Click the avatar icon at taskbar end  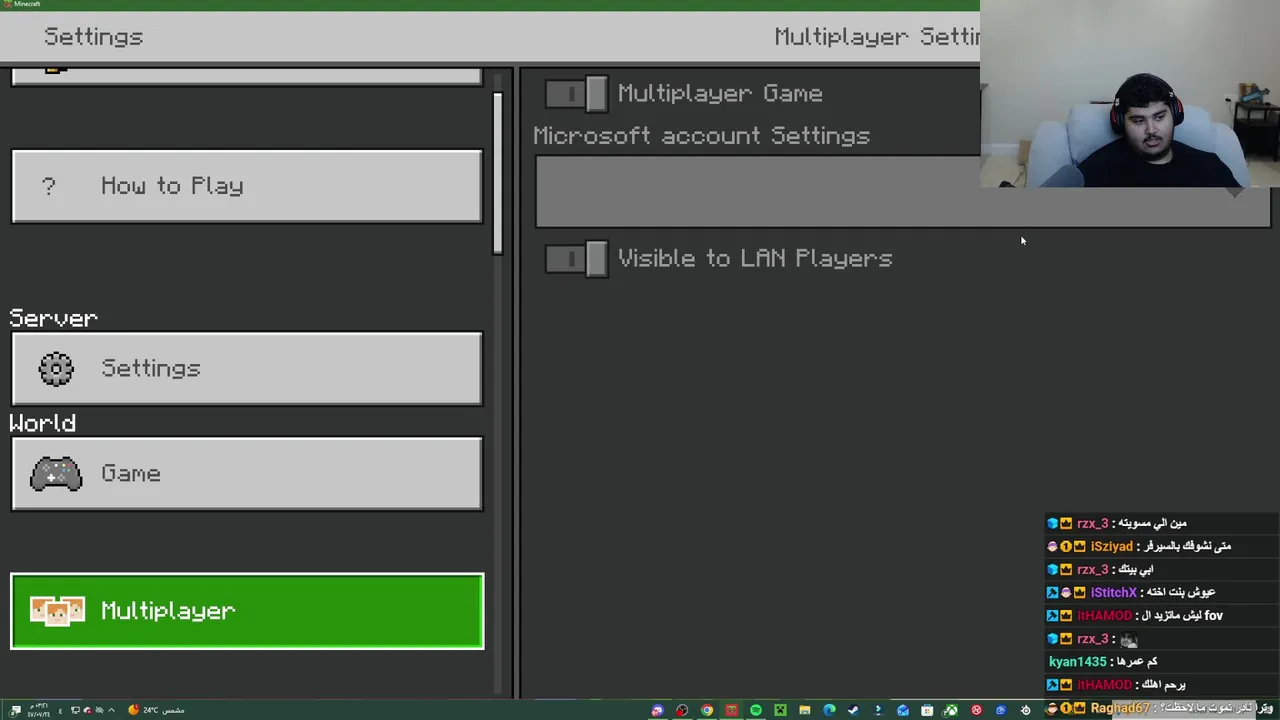[x=1050, y=710]
